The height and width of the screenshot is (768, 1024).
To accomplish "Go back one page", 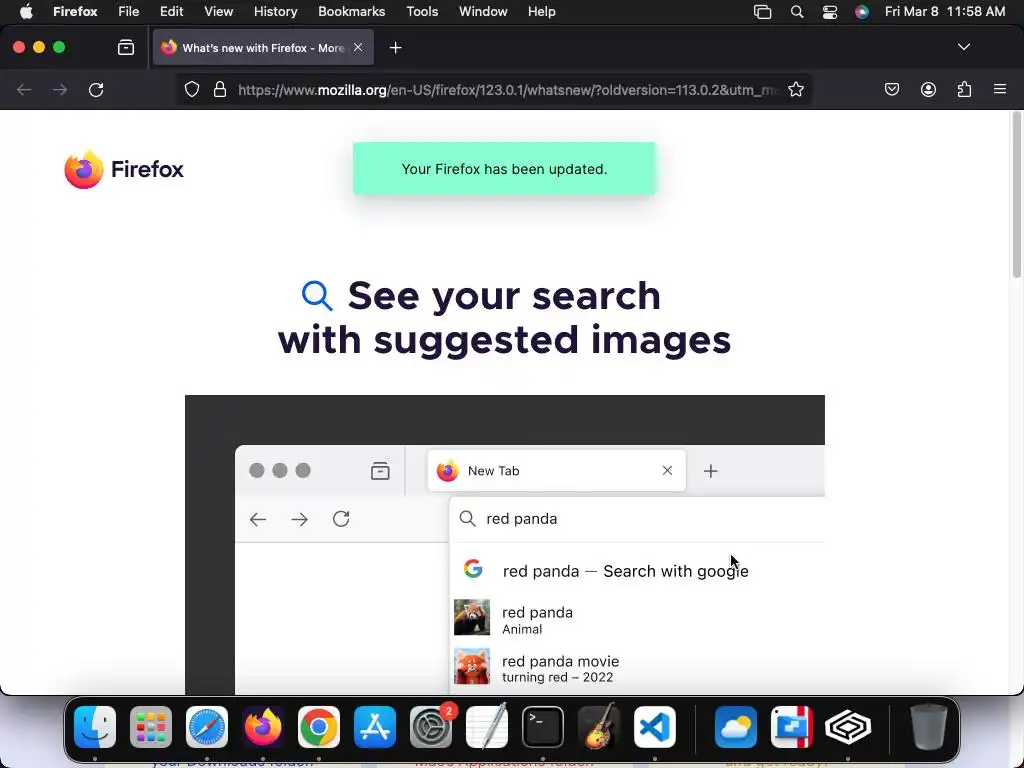I will (24, 89).
